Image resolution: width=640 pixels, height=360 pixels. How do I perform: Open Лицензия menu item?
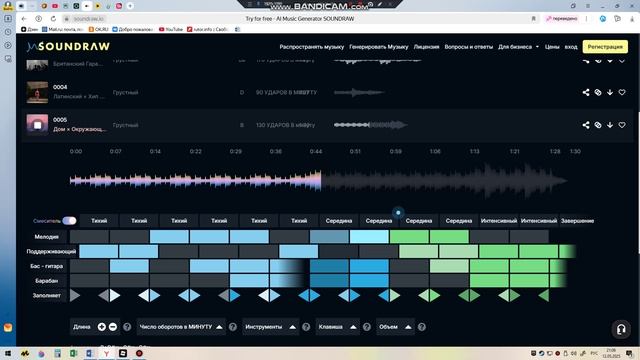click(x=426, y=47)
